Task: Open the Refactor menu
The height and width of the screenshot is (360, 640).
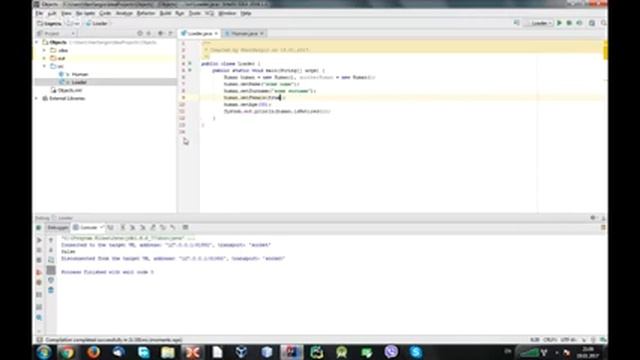Action: click(x=146, y=13)
